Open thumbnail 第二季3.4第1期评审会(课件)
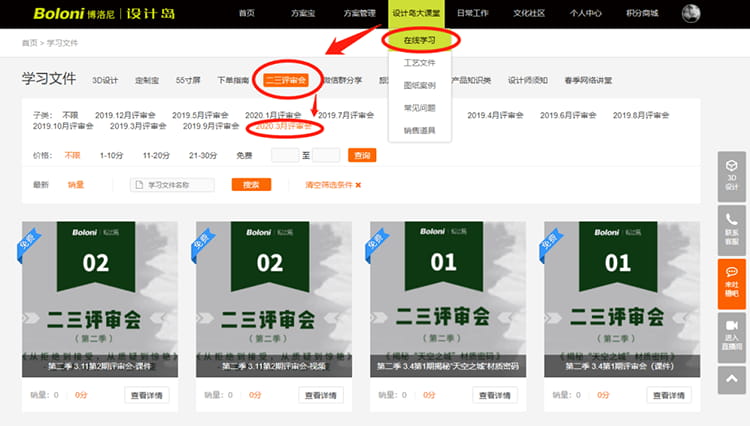Image resolution: width=750 pixels, height=426 pixels. click(622, 299)
